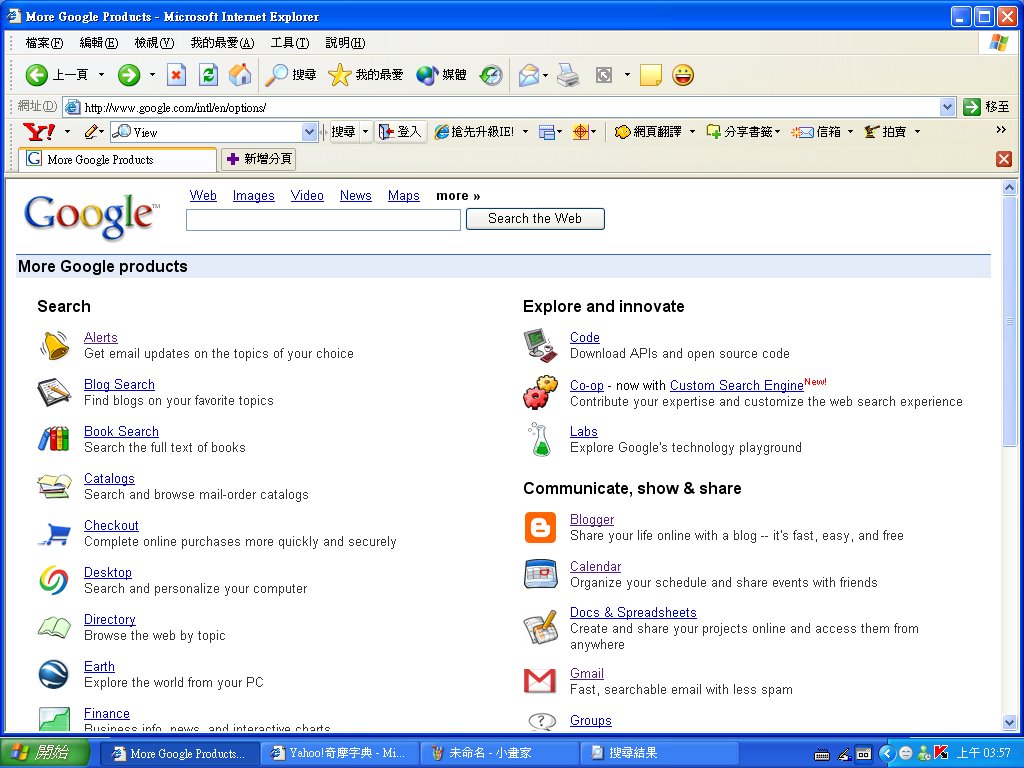The width and height of the screenshot is (1024, 768).
Task: Click the Blogger orange B icon
Action: (x=541, y=527)
